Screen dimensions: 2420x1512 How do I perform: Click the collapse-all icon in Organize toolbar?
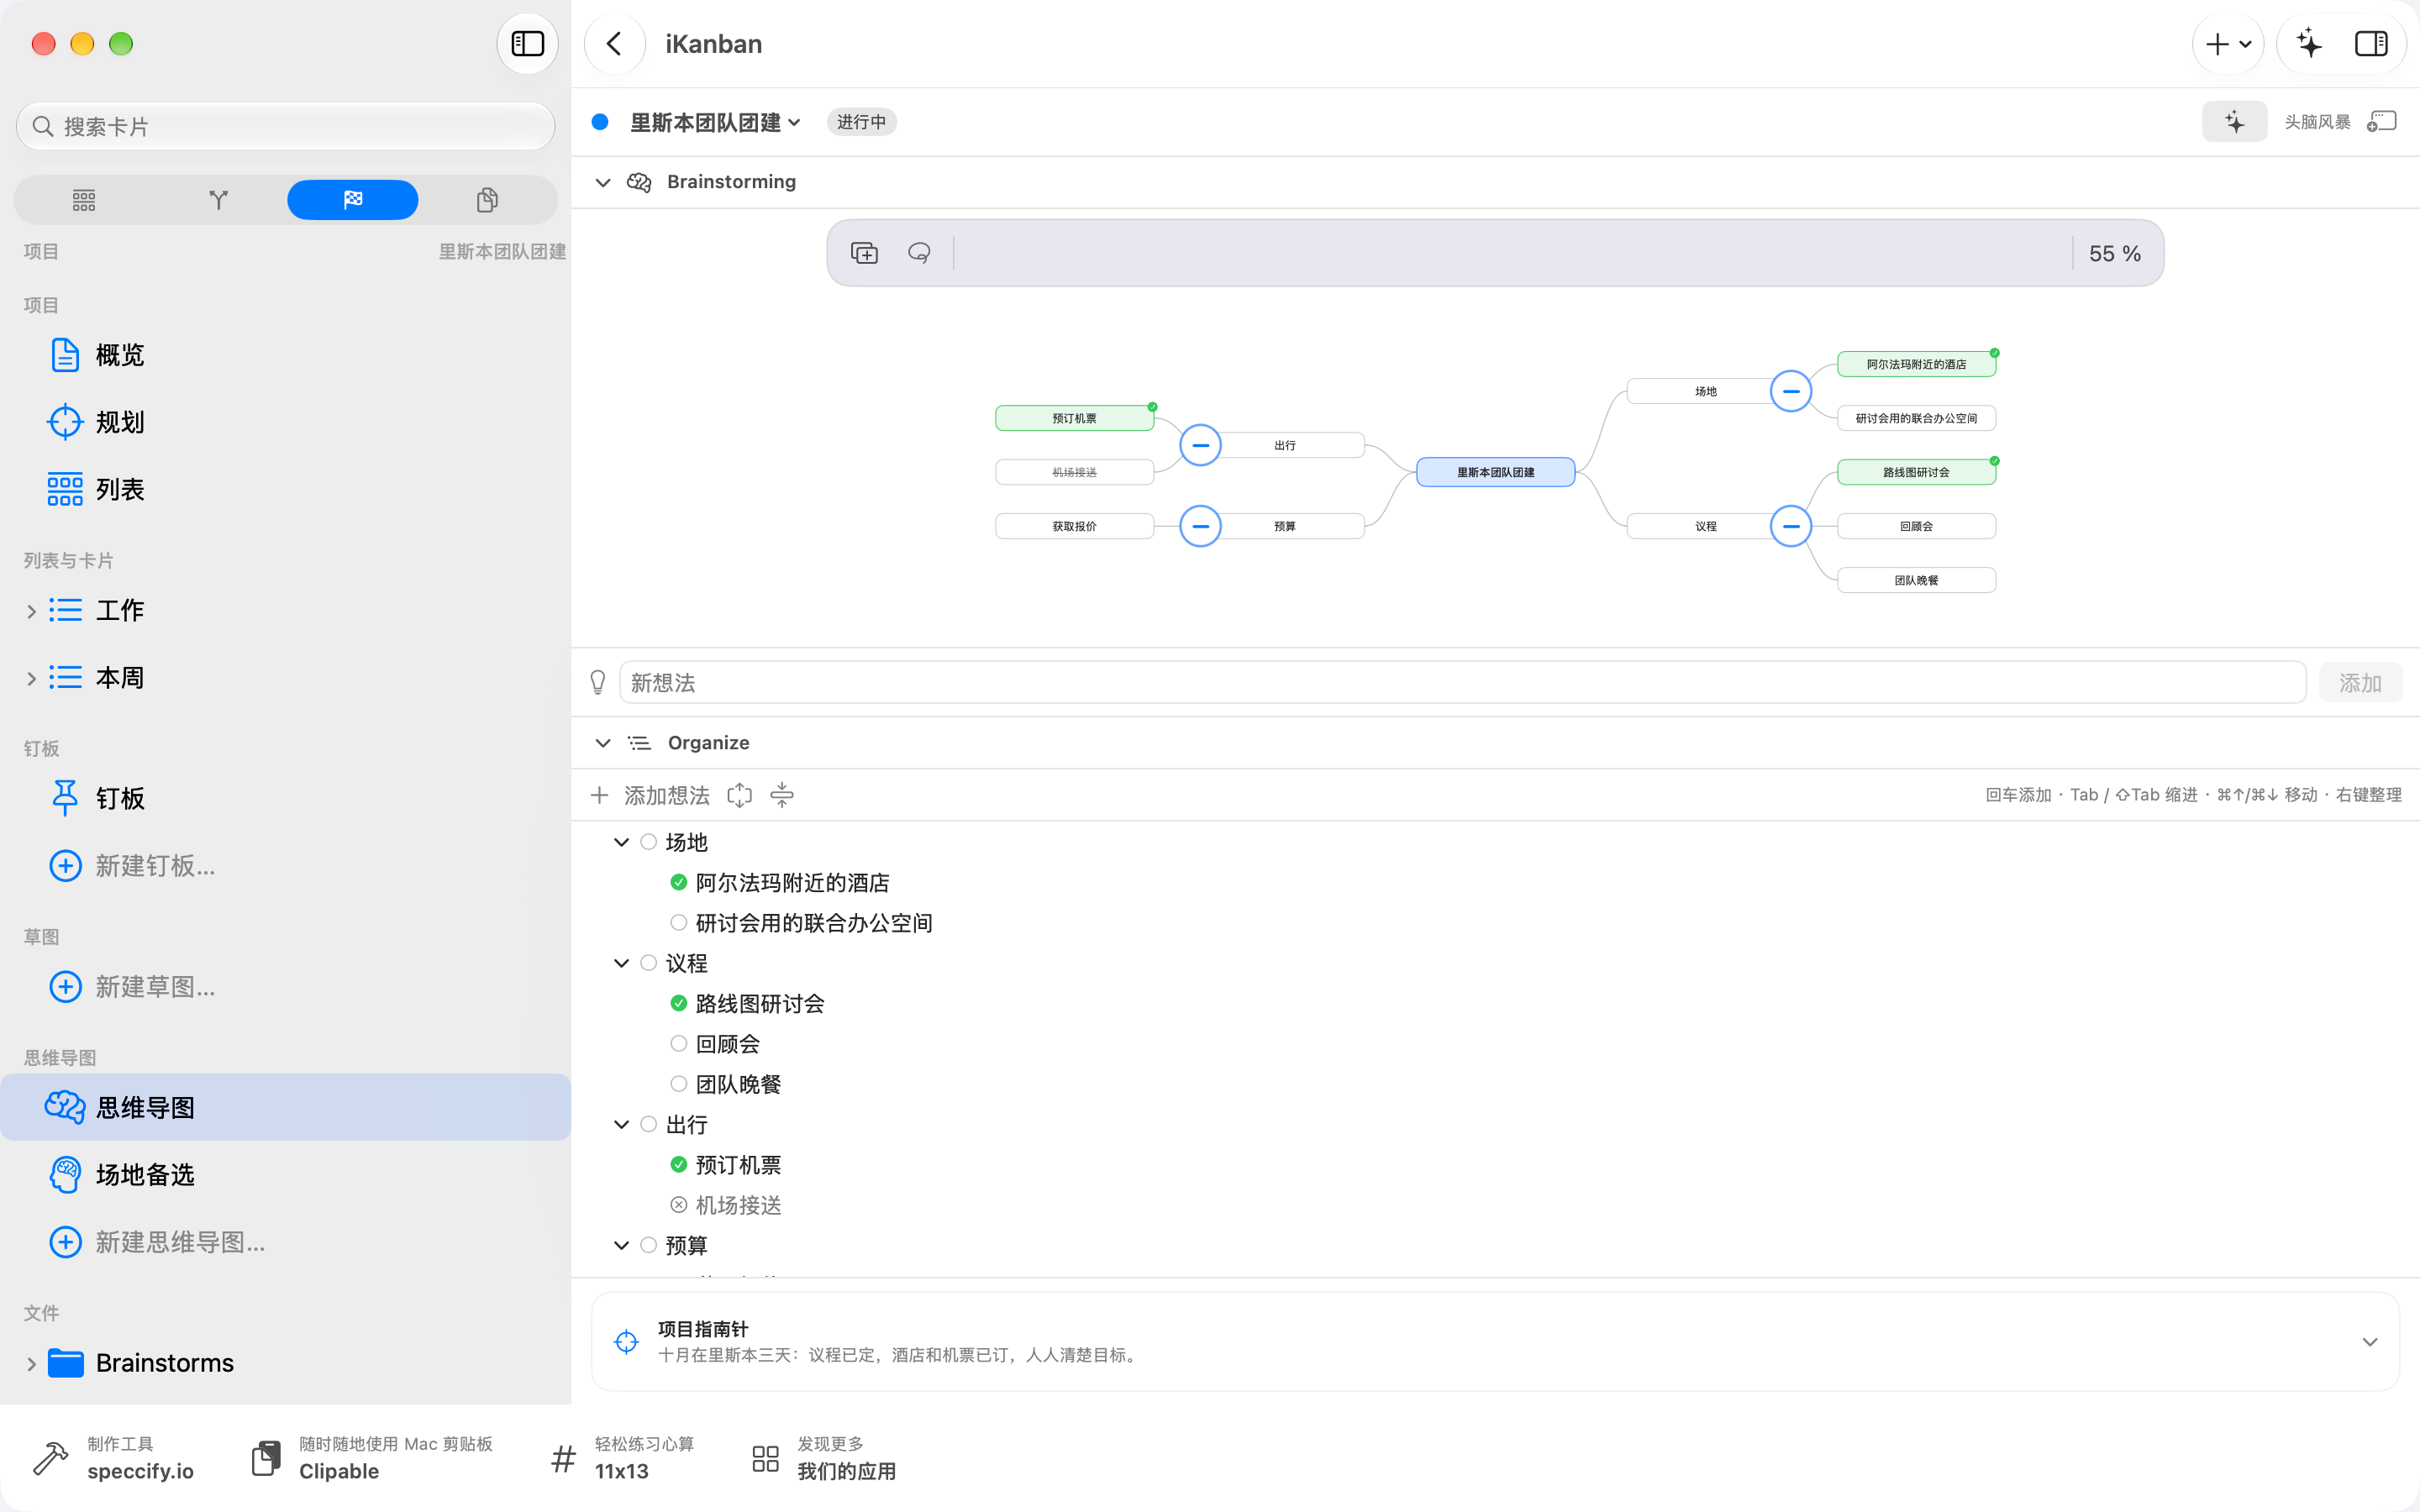782,795
